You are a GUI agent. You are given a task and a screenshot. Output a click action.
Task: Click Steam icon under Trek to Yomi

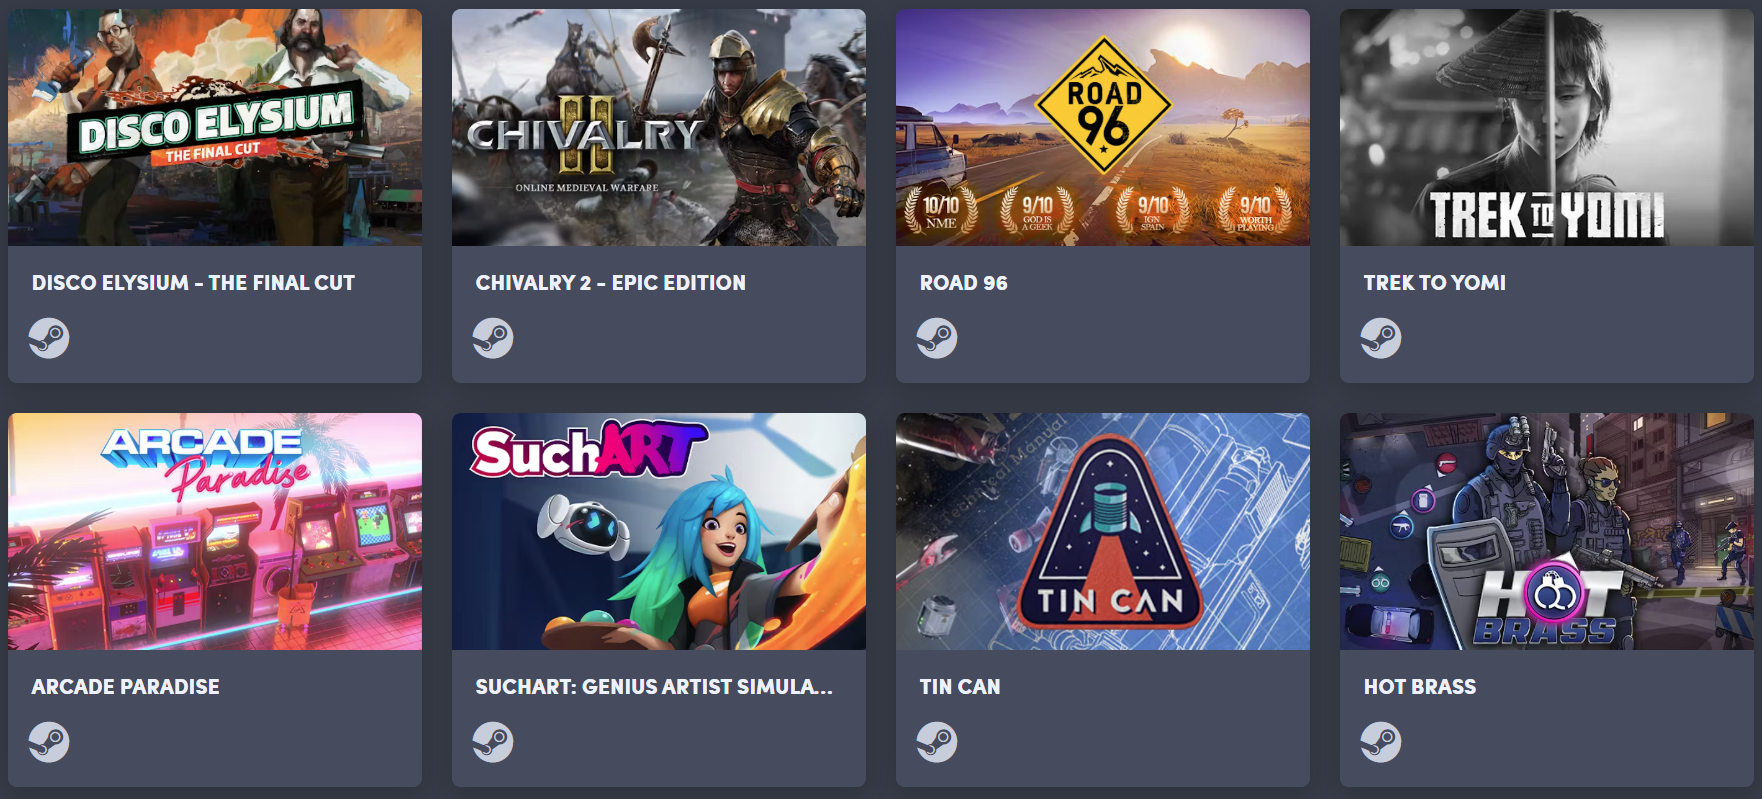(x=1381, y=338)
